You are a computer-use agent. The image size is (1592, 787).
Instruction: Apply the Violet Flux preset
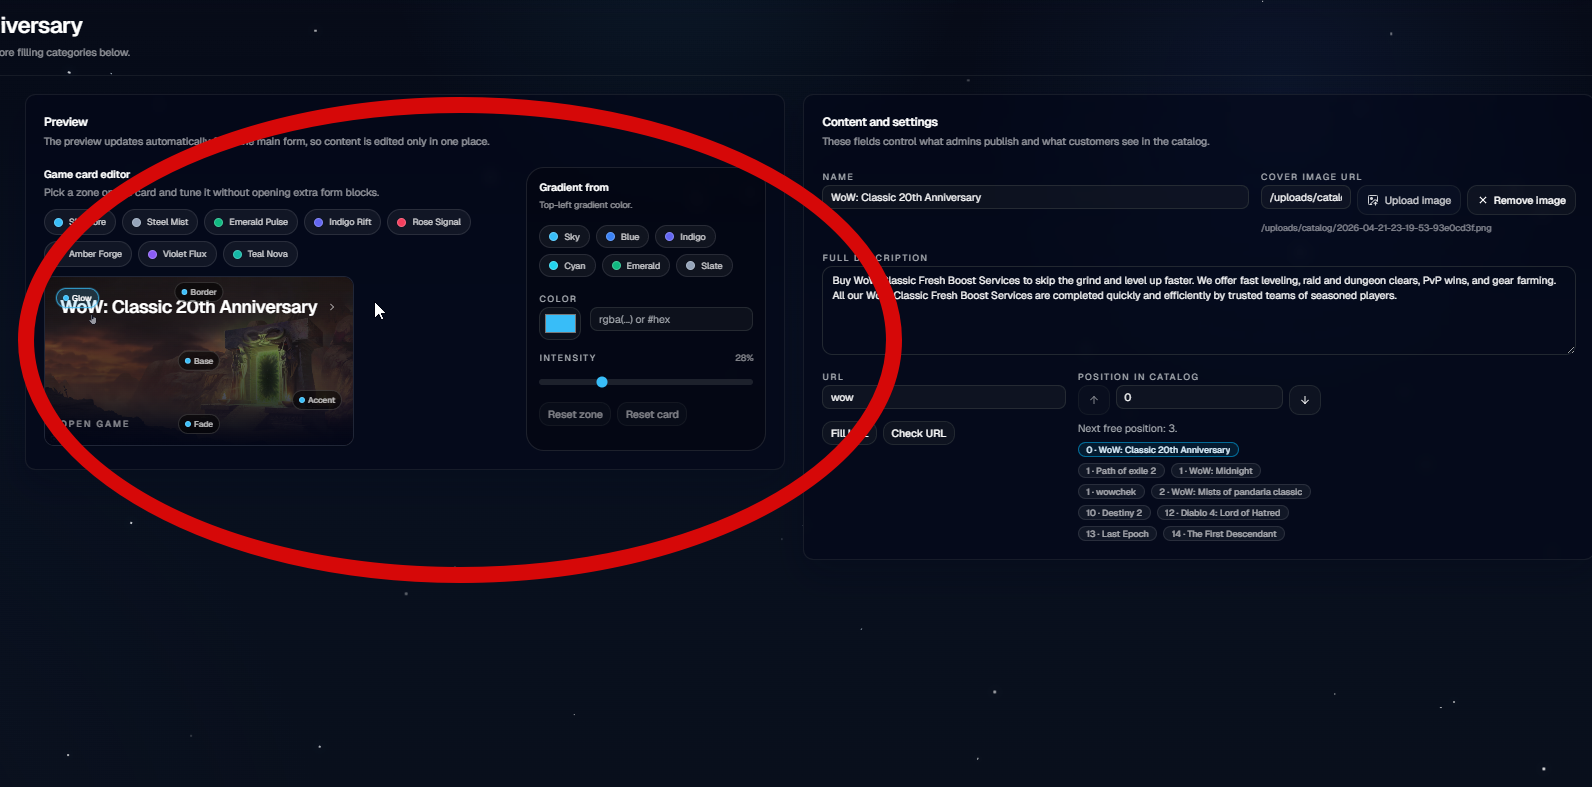[177, 254]
